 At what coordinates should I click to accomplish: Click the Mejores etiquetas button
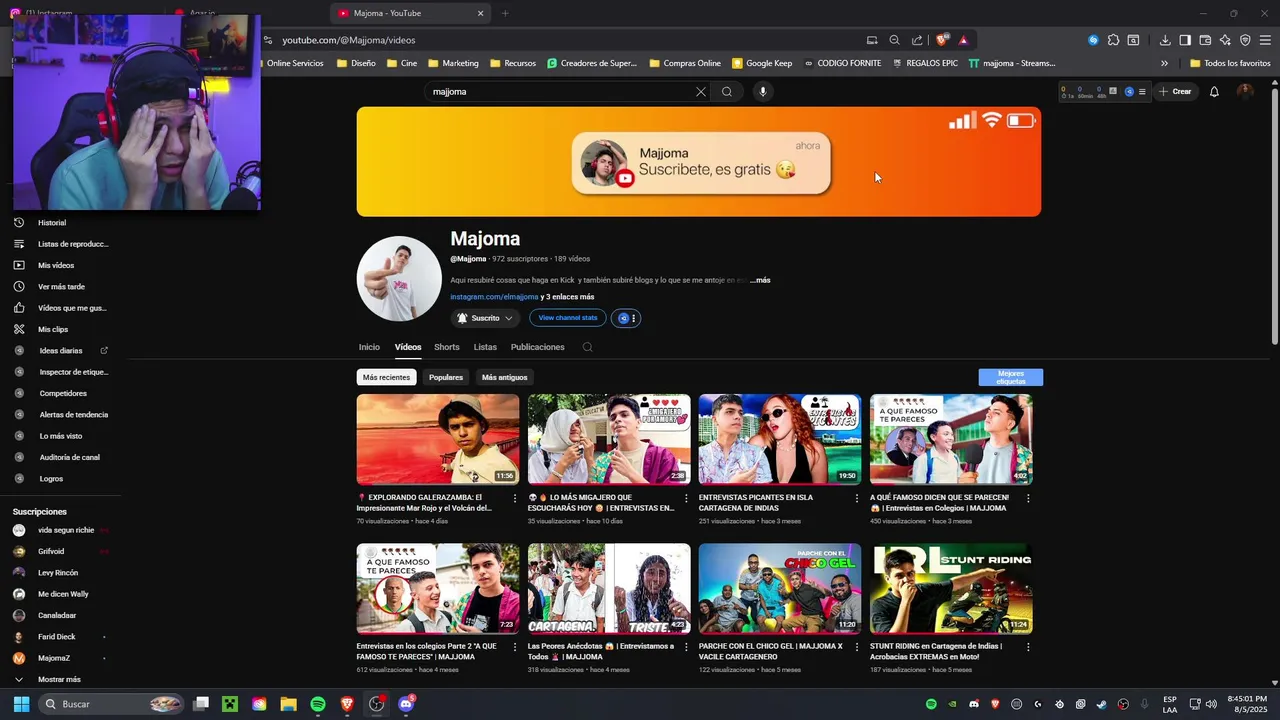pos(1011,377)
